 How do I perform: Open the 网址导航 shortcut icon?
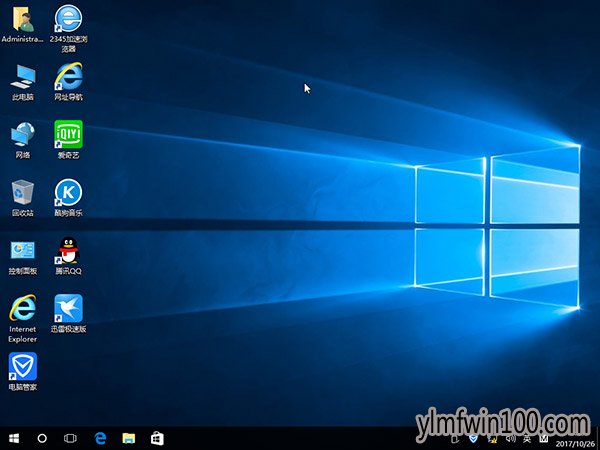pyautogui.click(x=68, y=82)
